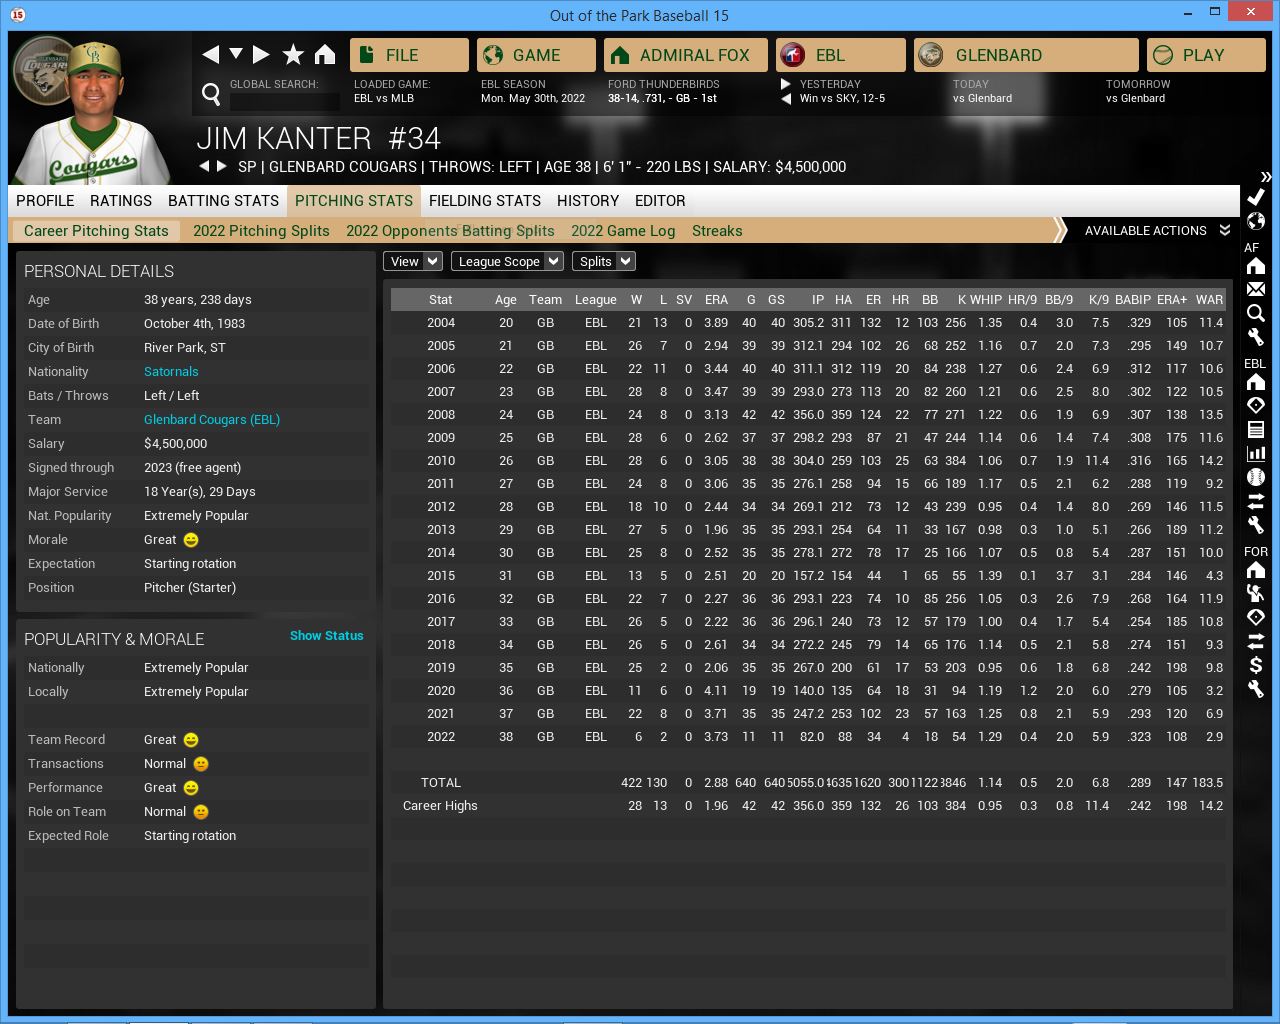Open the Splits dropdown

[x=603, y=261]
